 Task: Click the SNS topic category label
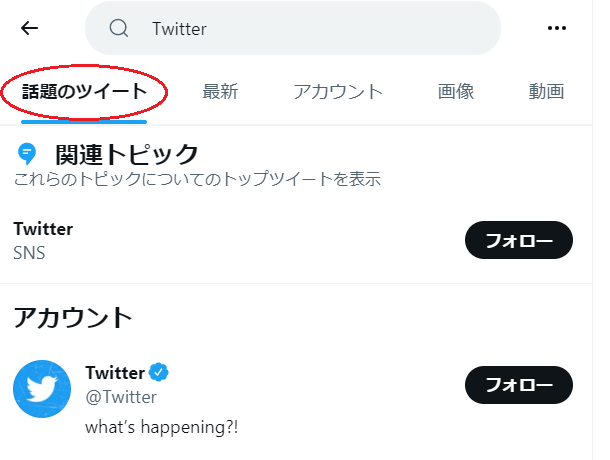30,253
